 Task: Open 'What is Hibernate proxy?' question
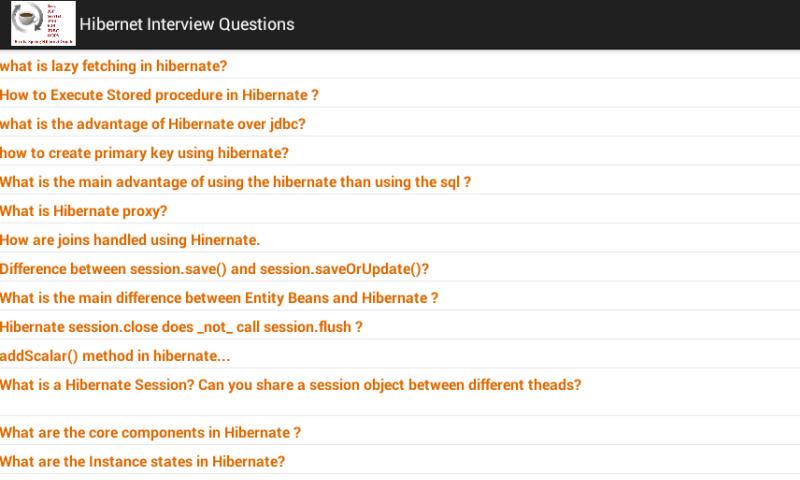84,211
